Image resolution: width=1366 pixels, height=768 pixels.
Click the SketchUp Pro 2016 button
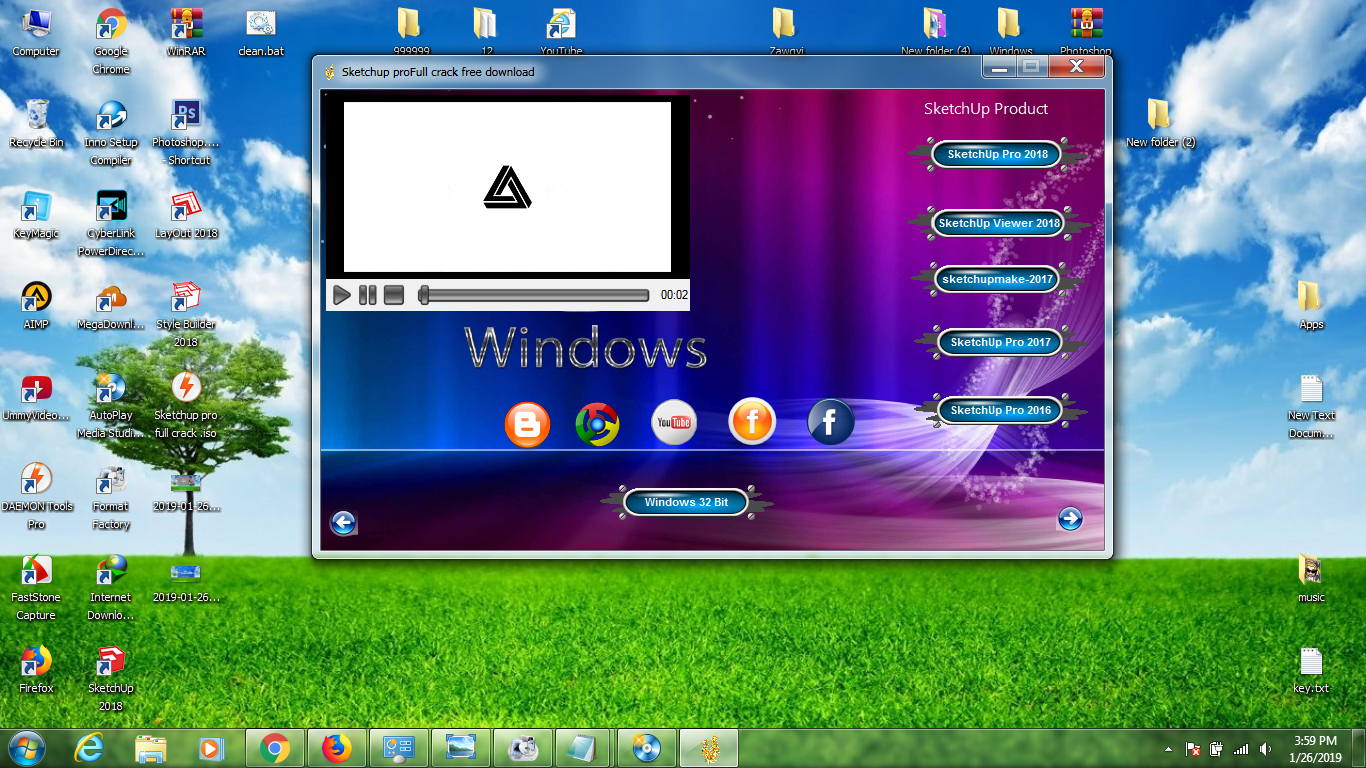tap(1000, 410)
